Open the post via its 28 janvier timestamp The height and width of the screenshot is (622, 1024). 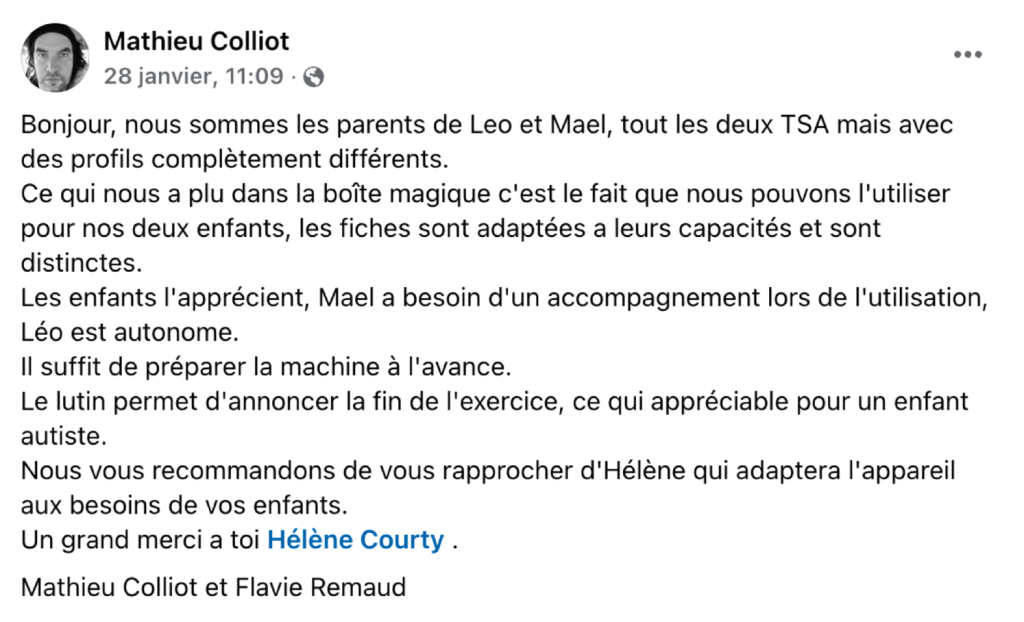(x=193, y=77)
